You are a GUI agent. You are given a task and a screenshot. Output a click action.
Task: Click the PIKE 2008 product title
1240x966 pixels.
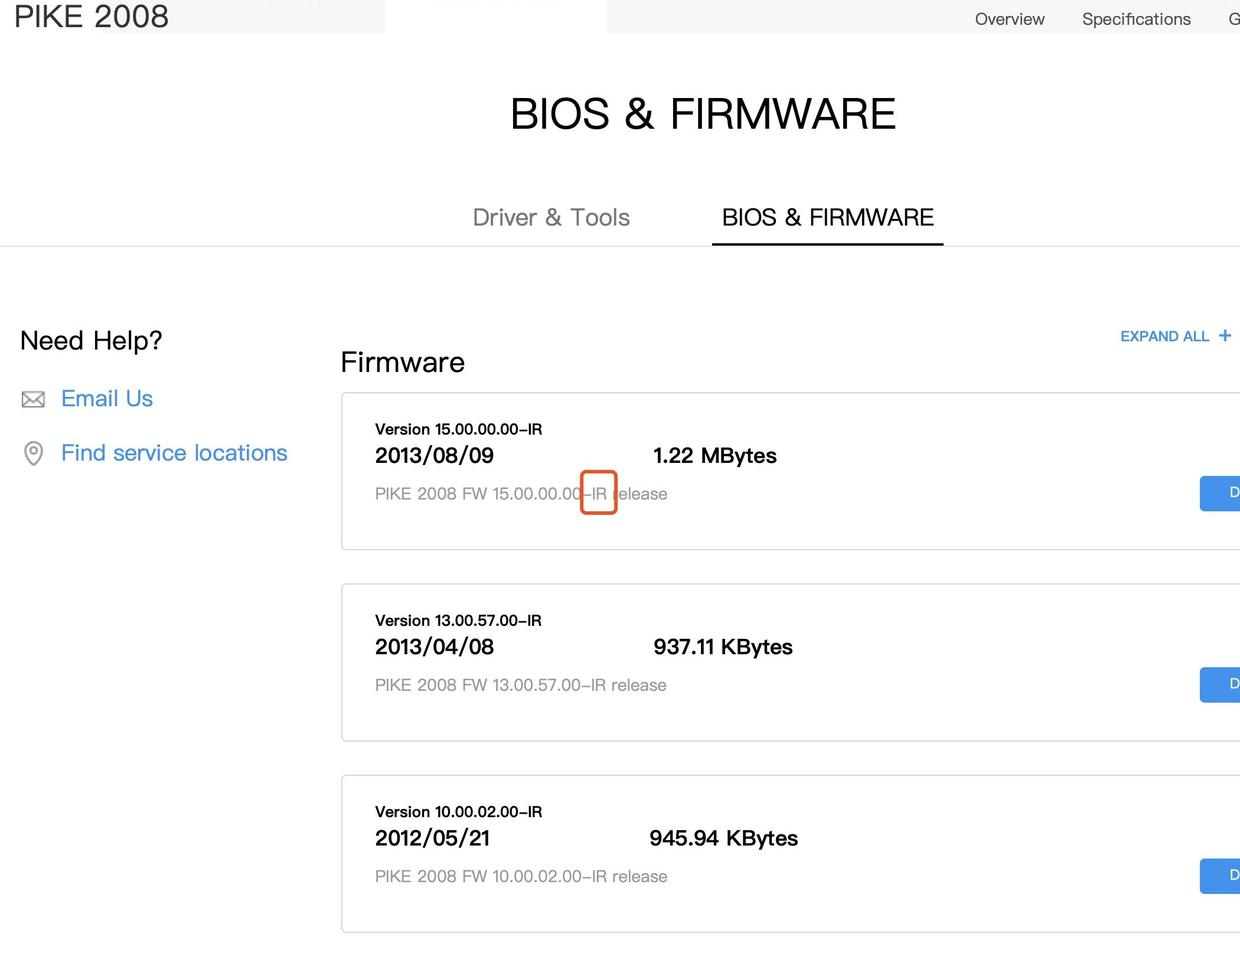click(91, 17)
